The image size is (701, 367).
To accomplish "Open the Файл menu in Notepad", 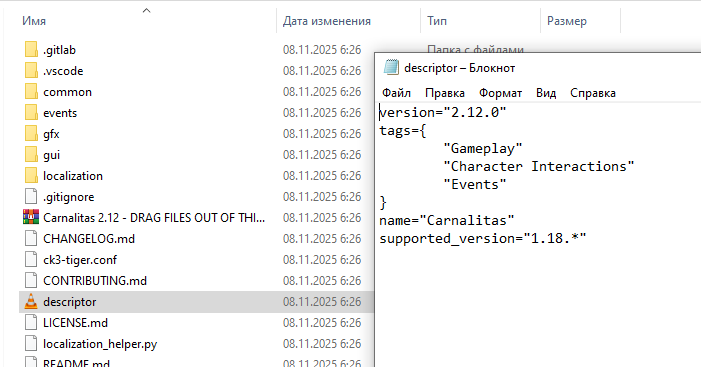I will (396, 93).
